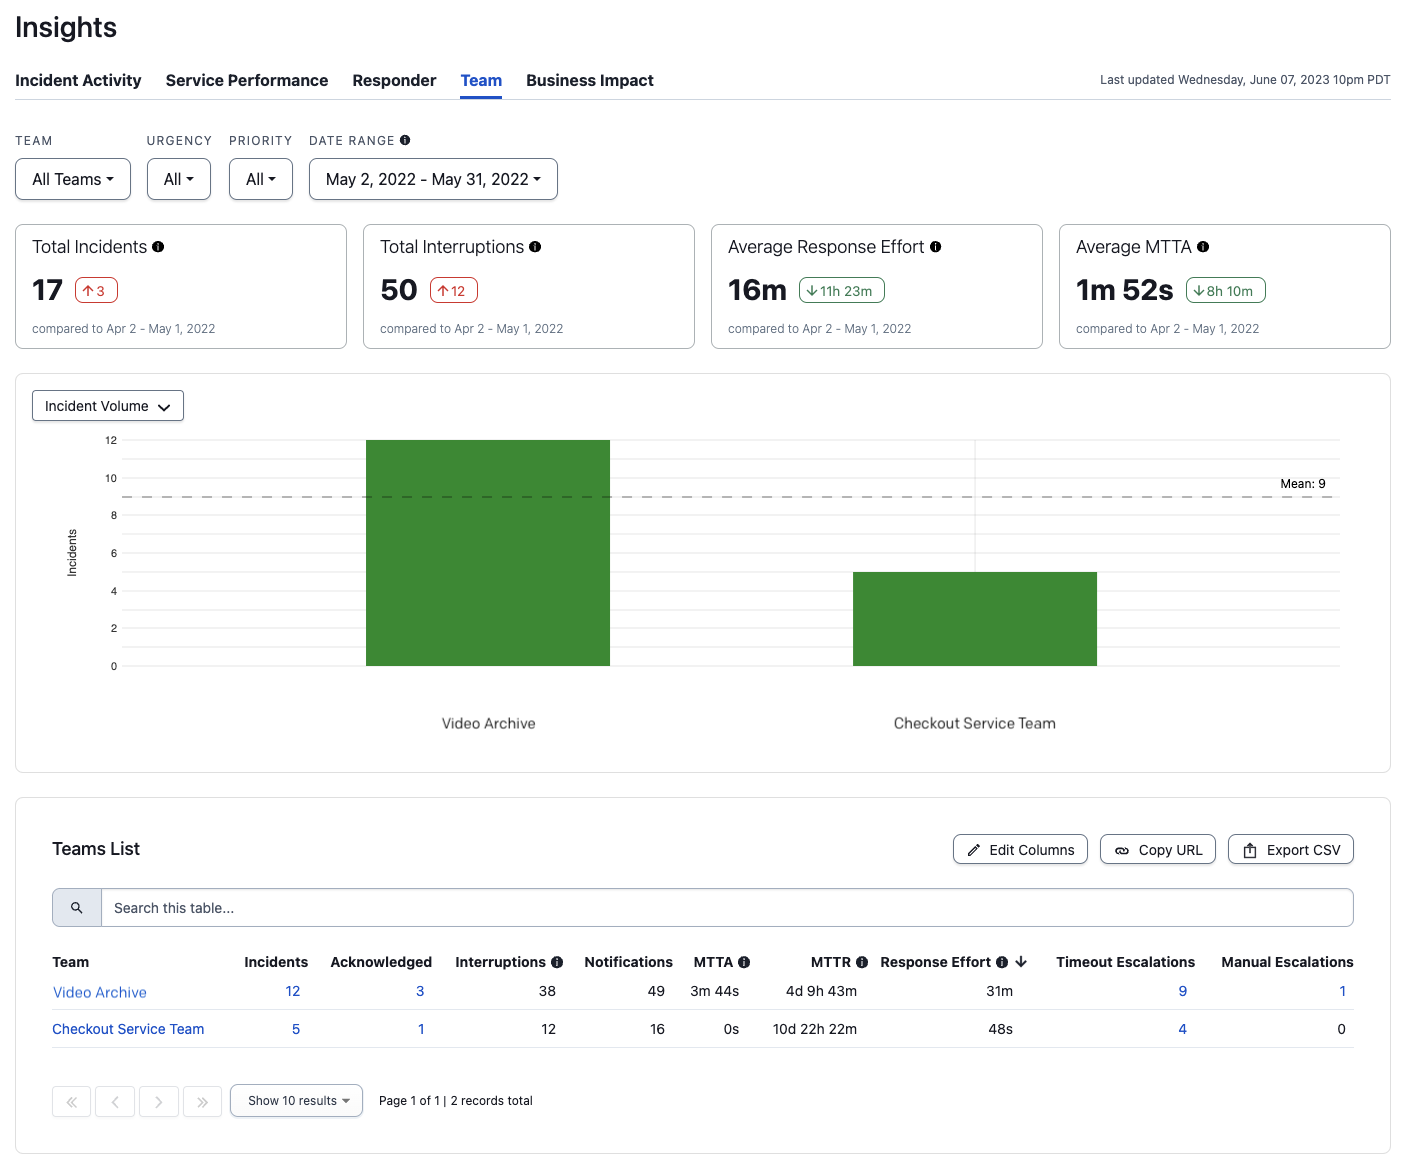Open the Incident Volume chart selector
The width and height of the screenshot is (1406, 1168).
tap(107, 405)
